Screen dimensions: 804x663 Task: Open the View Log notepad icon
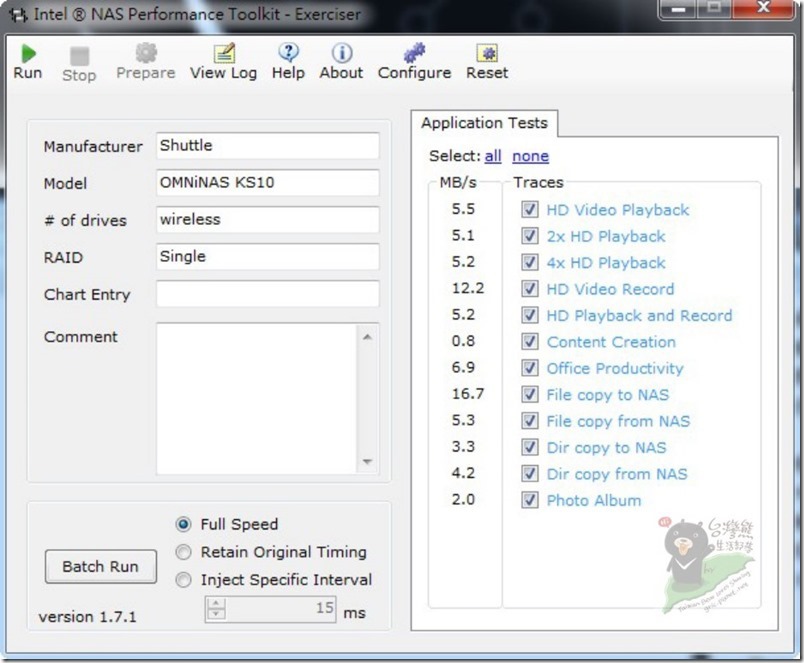(x=224, y=53)
